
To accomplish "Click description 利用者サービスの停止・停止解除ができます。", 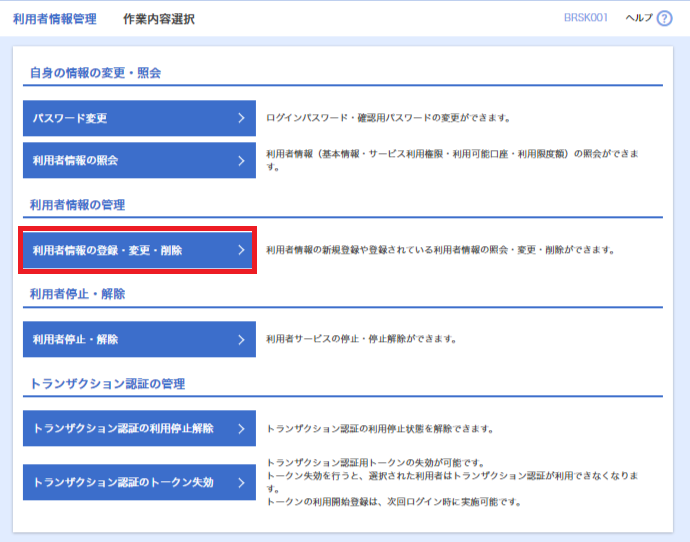I will [361, 339].
